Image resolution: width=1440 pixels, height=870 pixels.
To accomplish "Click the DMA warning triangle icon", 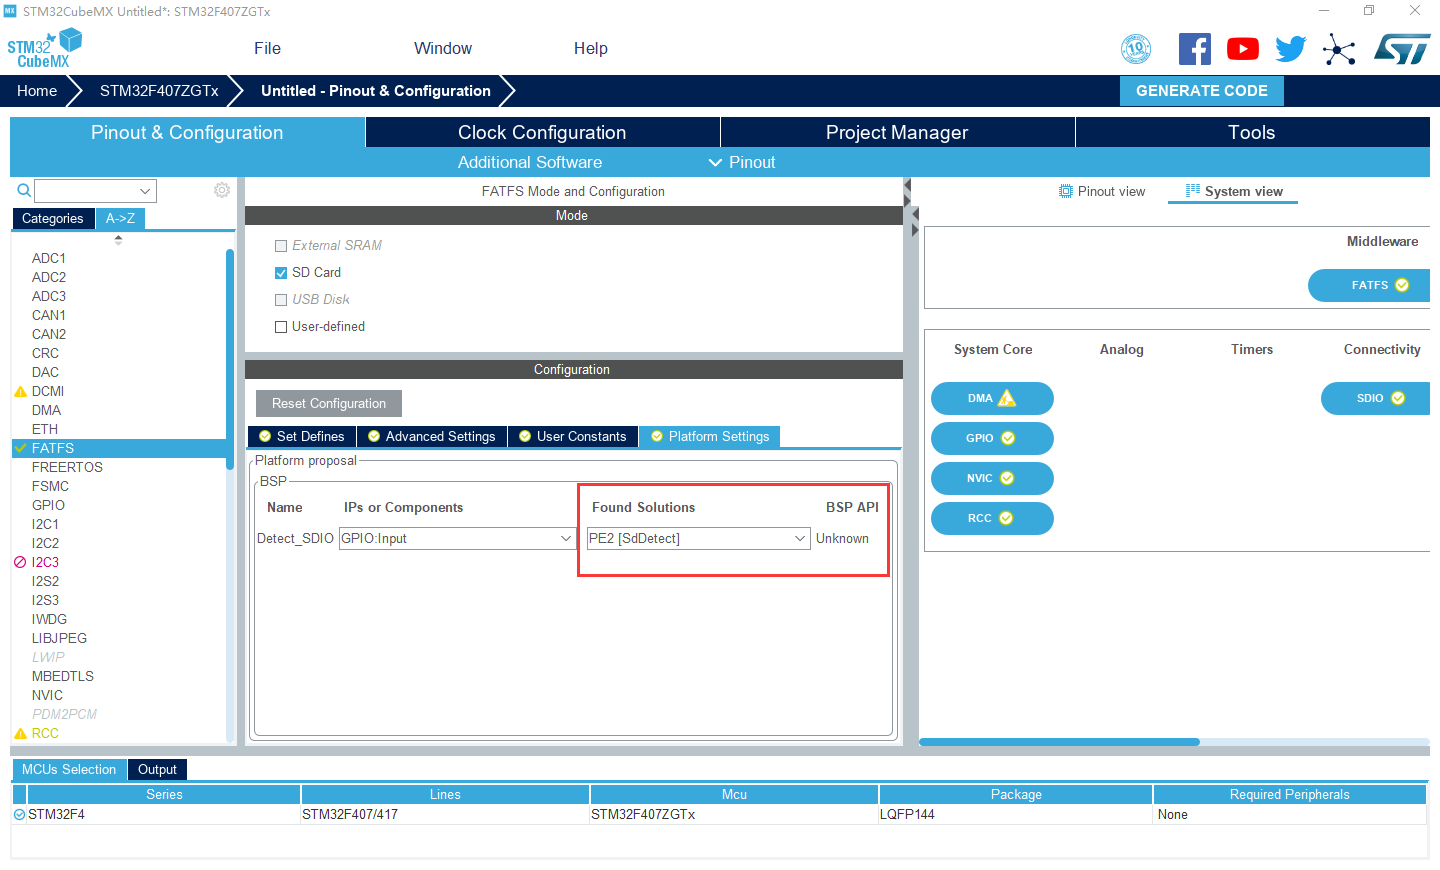I will 1007,398.
